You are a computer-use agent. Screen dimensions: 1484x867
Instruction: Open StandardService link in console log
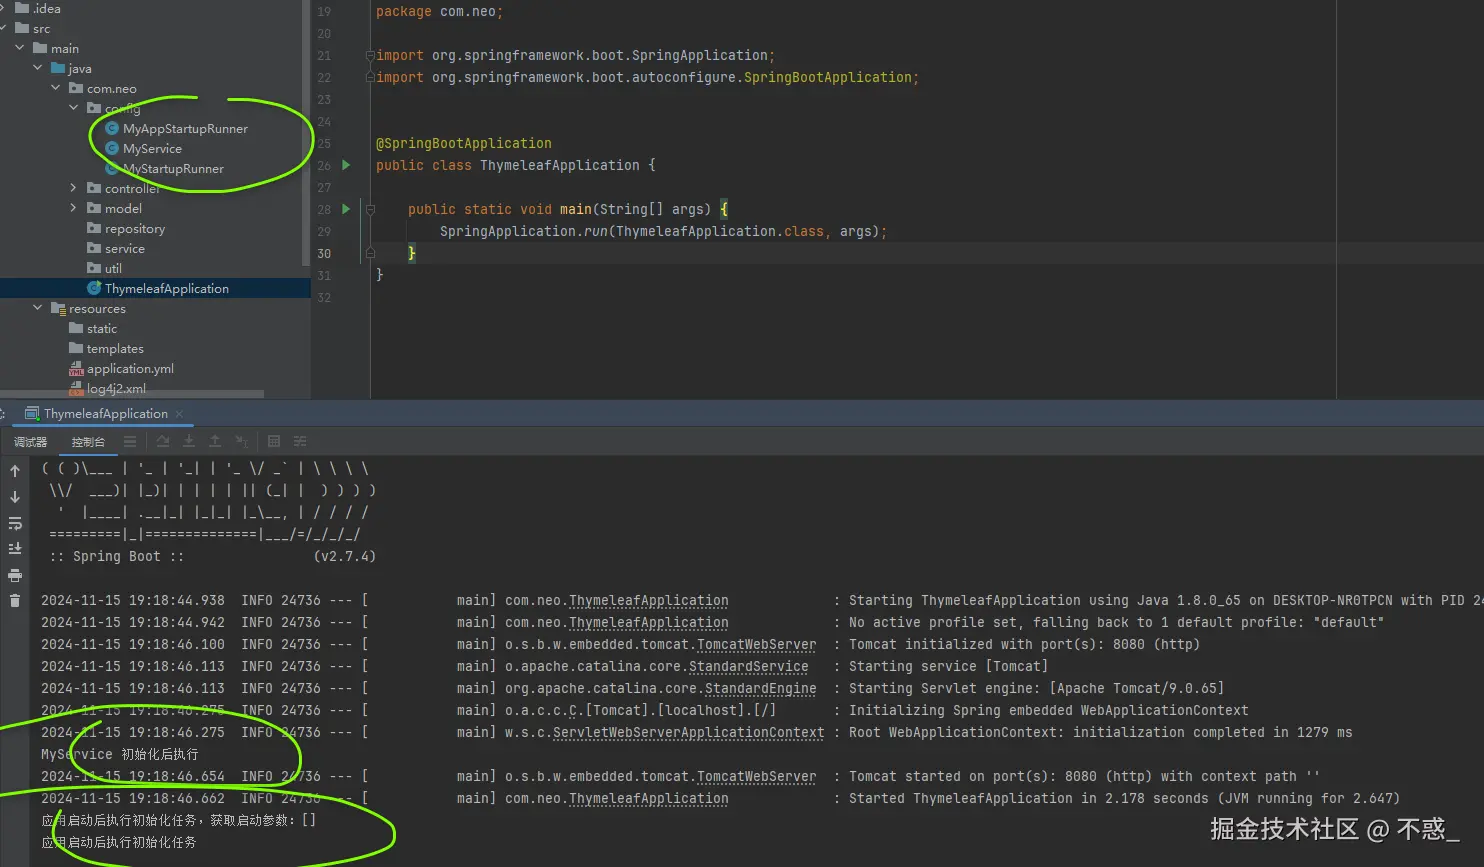749,667
